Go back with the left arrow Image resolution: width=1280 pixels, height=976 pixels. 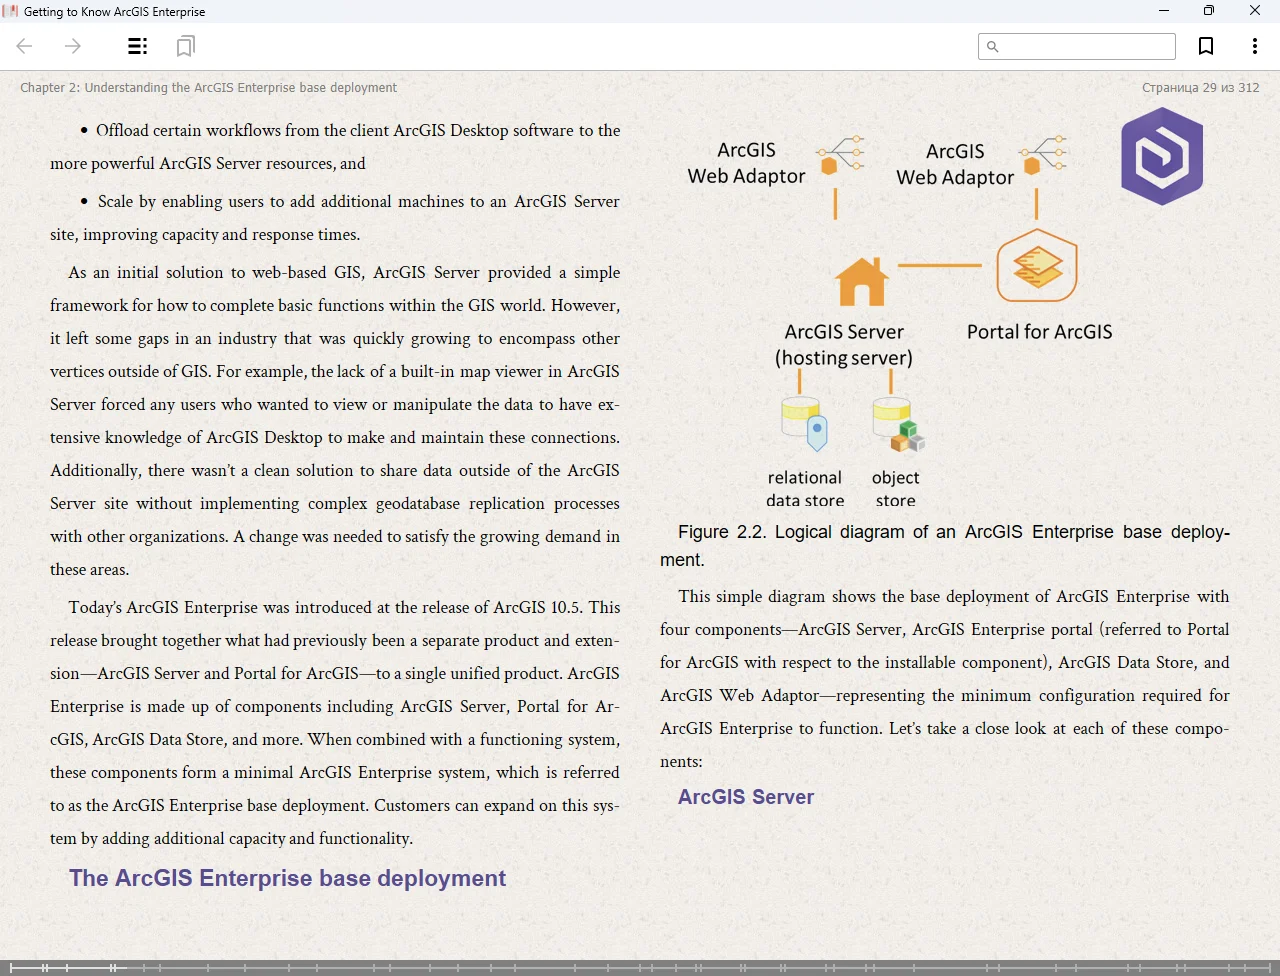pos(25,46)
